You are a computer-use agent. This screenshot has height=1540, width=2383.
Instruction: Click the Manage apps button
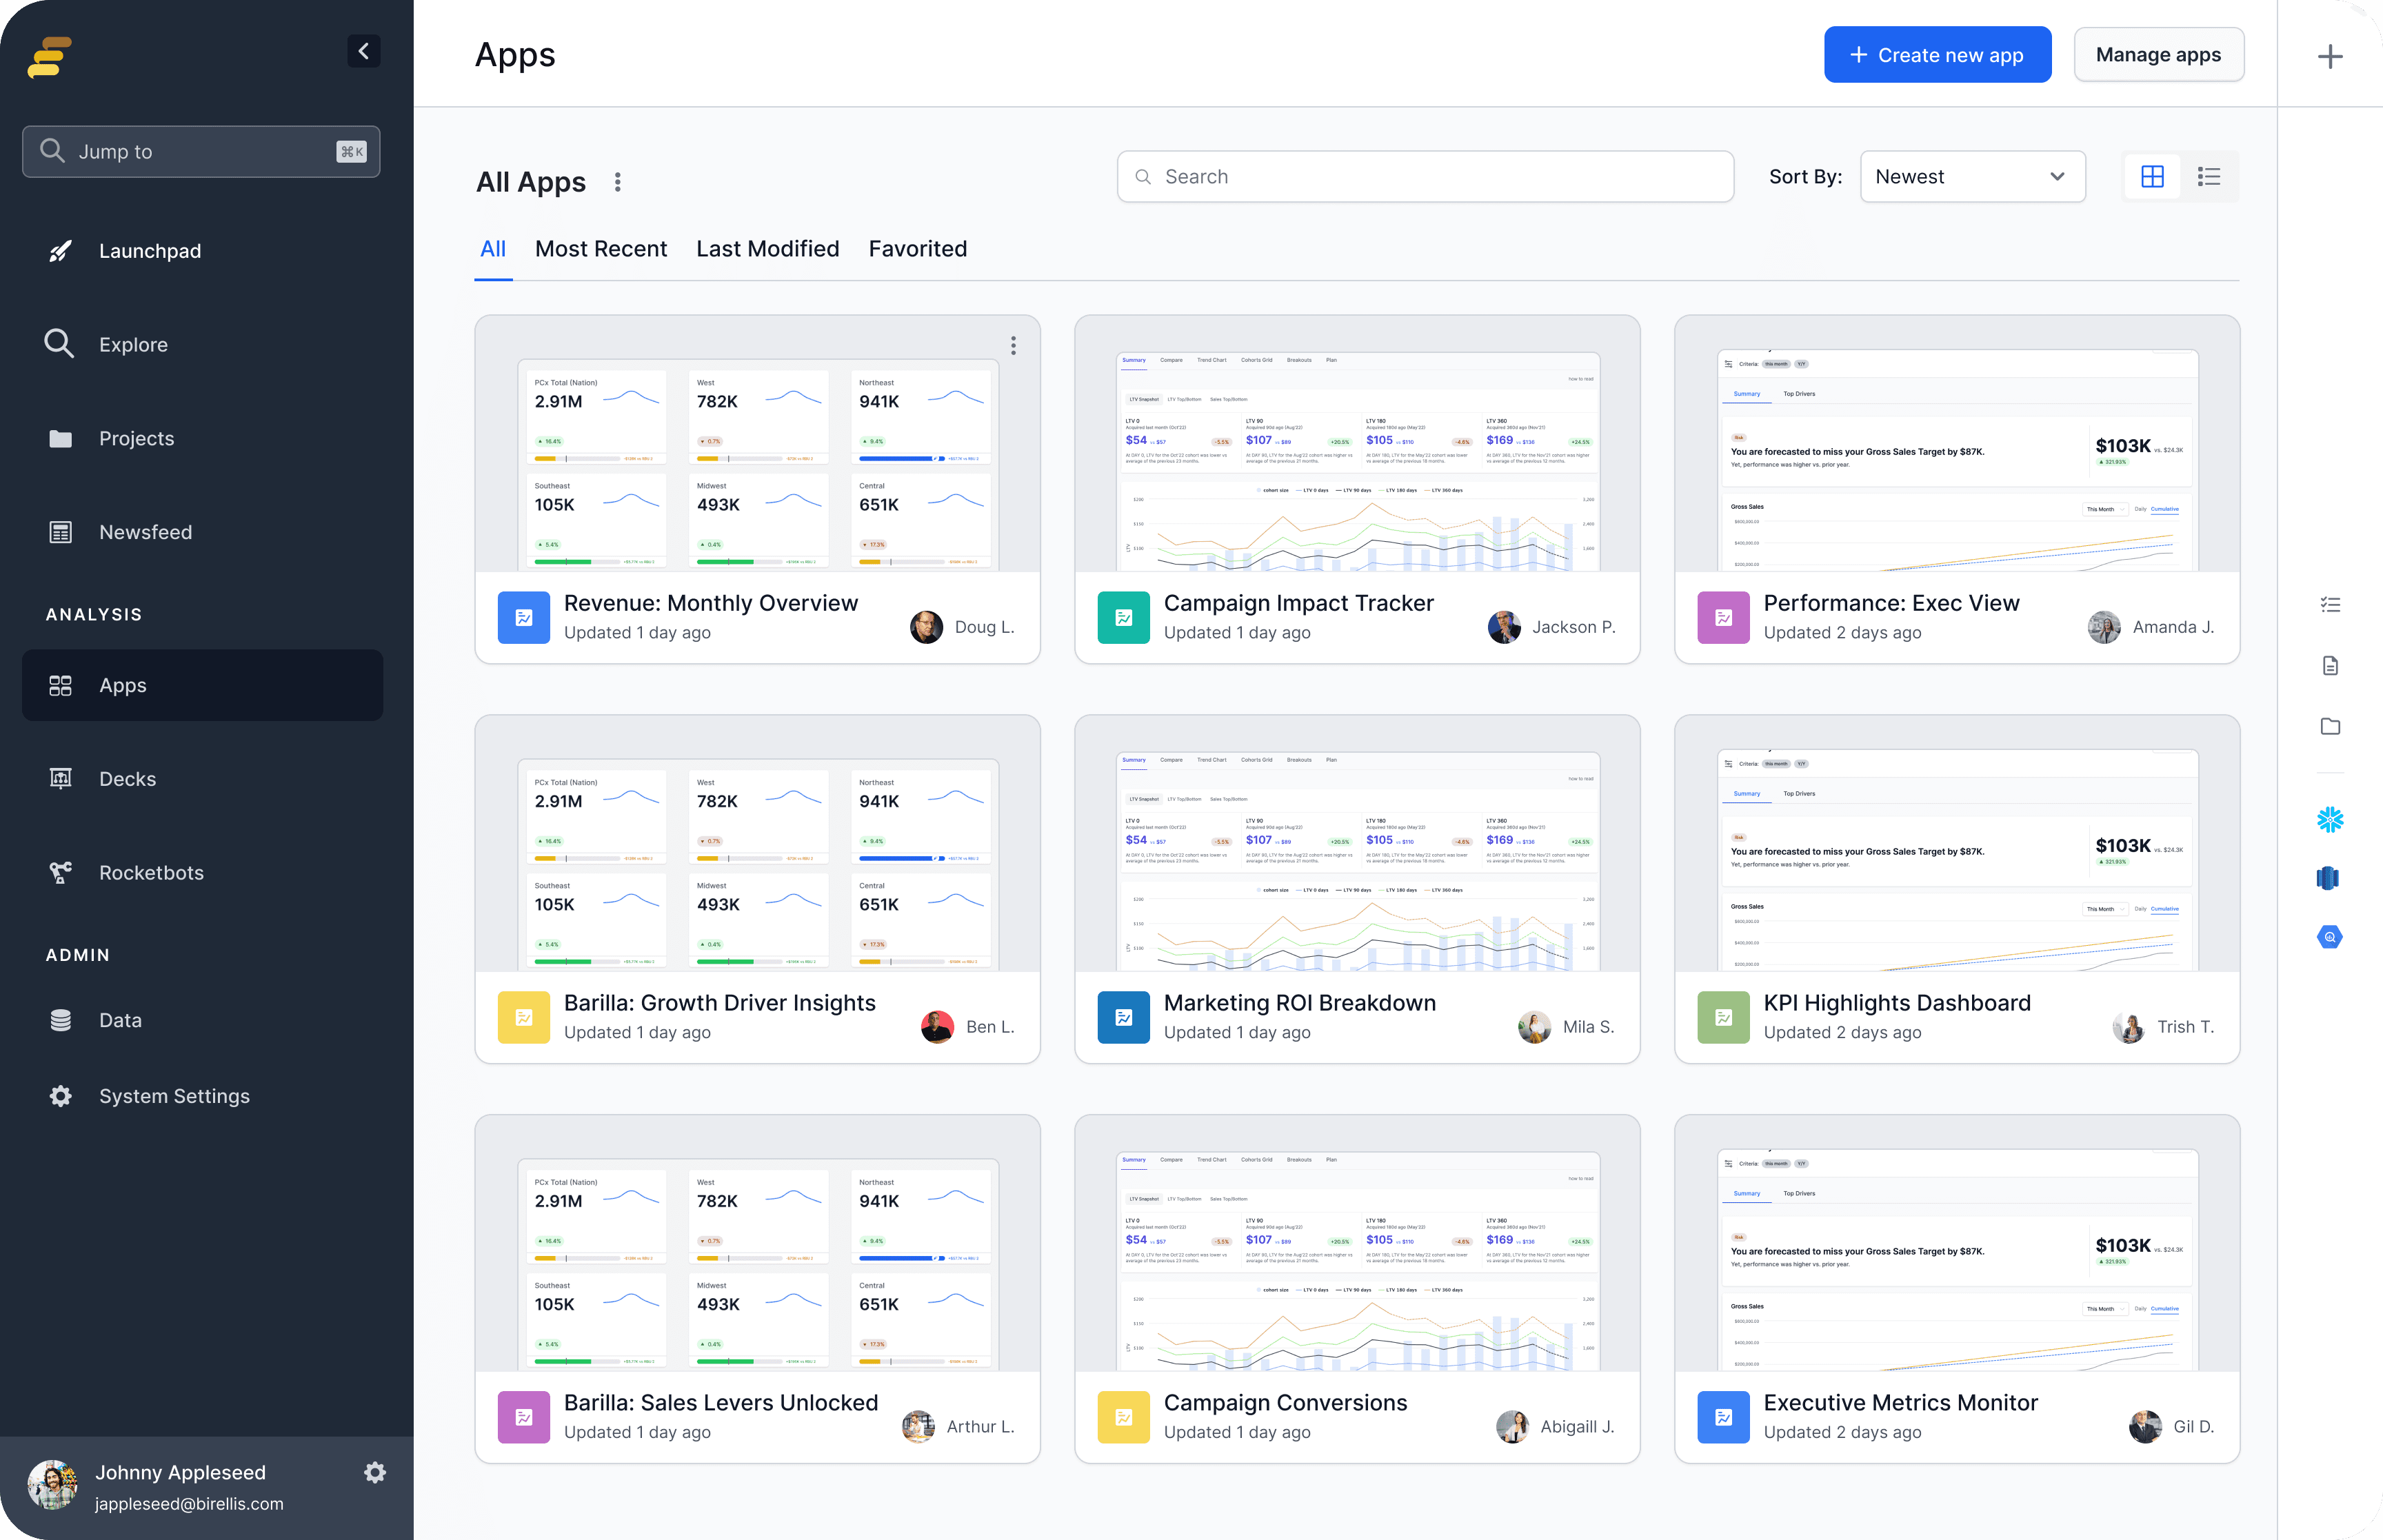pos(2157,55)
